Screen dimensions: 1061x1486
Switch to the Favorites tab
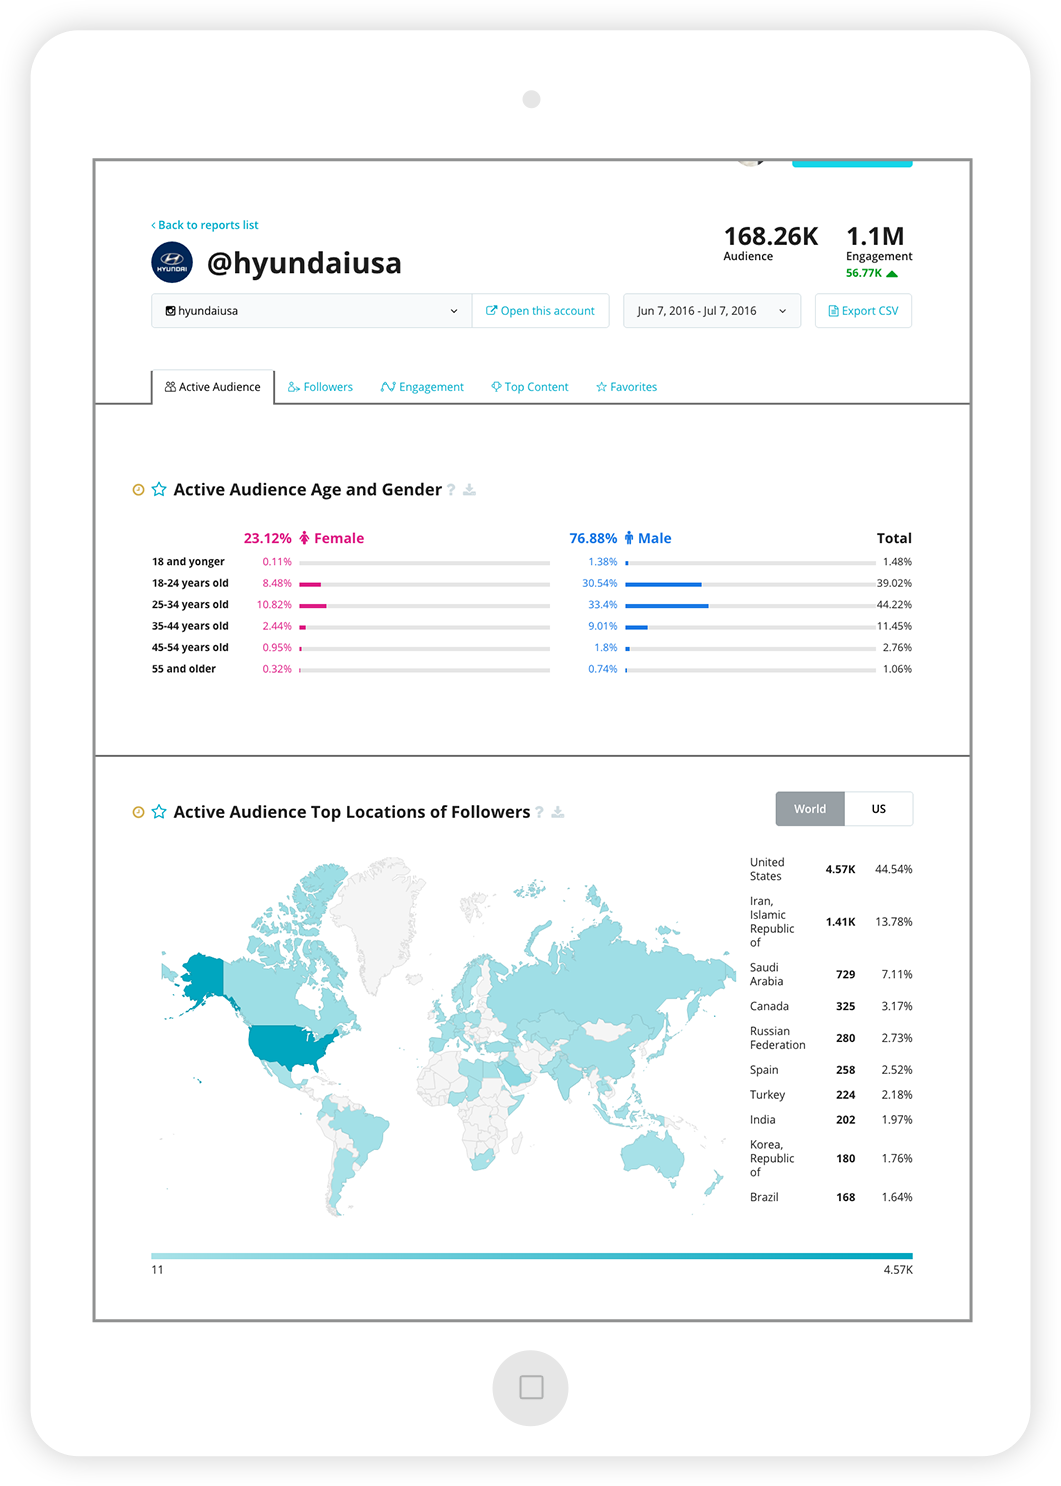[x=627, y=387]
